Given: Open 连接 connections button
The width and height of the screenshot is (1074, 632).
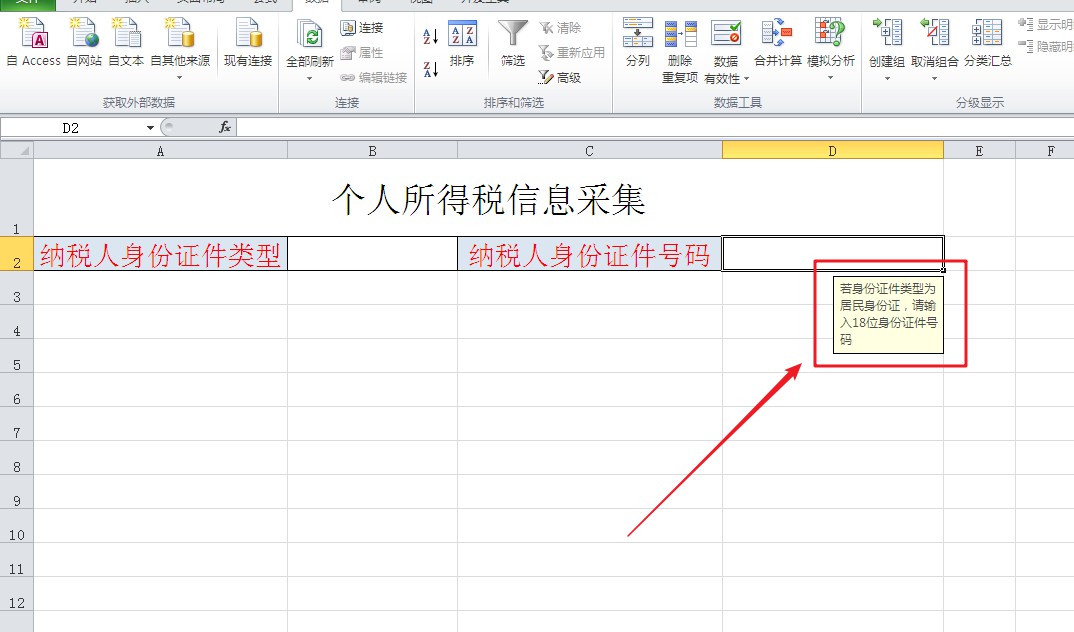Looking at the screenshot, I should tap(362, 28).
